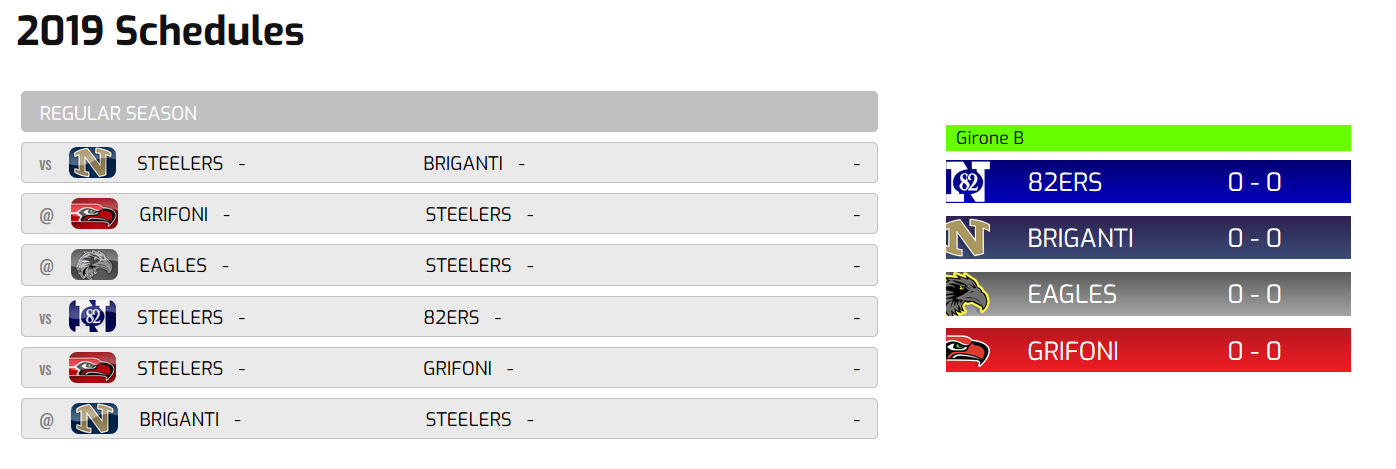Open the 82ERS team standings row

(x=1148, y=182)
